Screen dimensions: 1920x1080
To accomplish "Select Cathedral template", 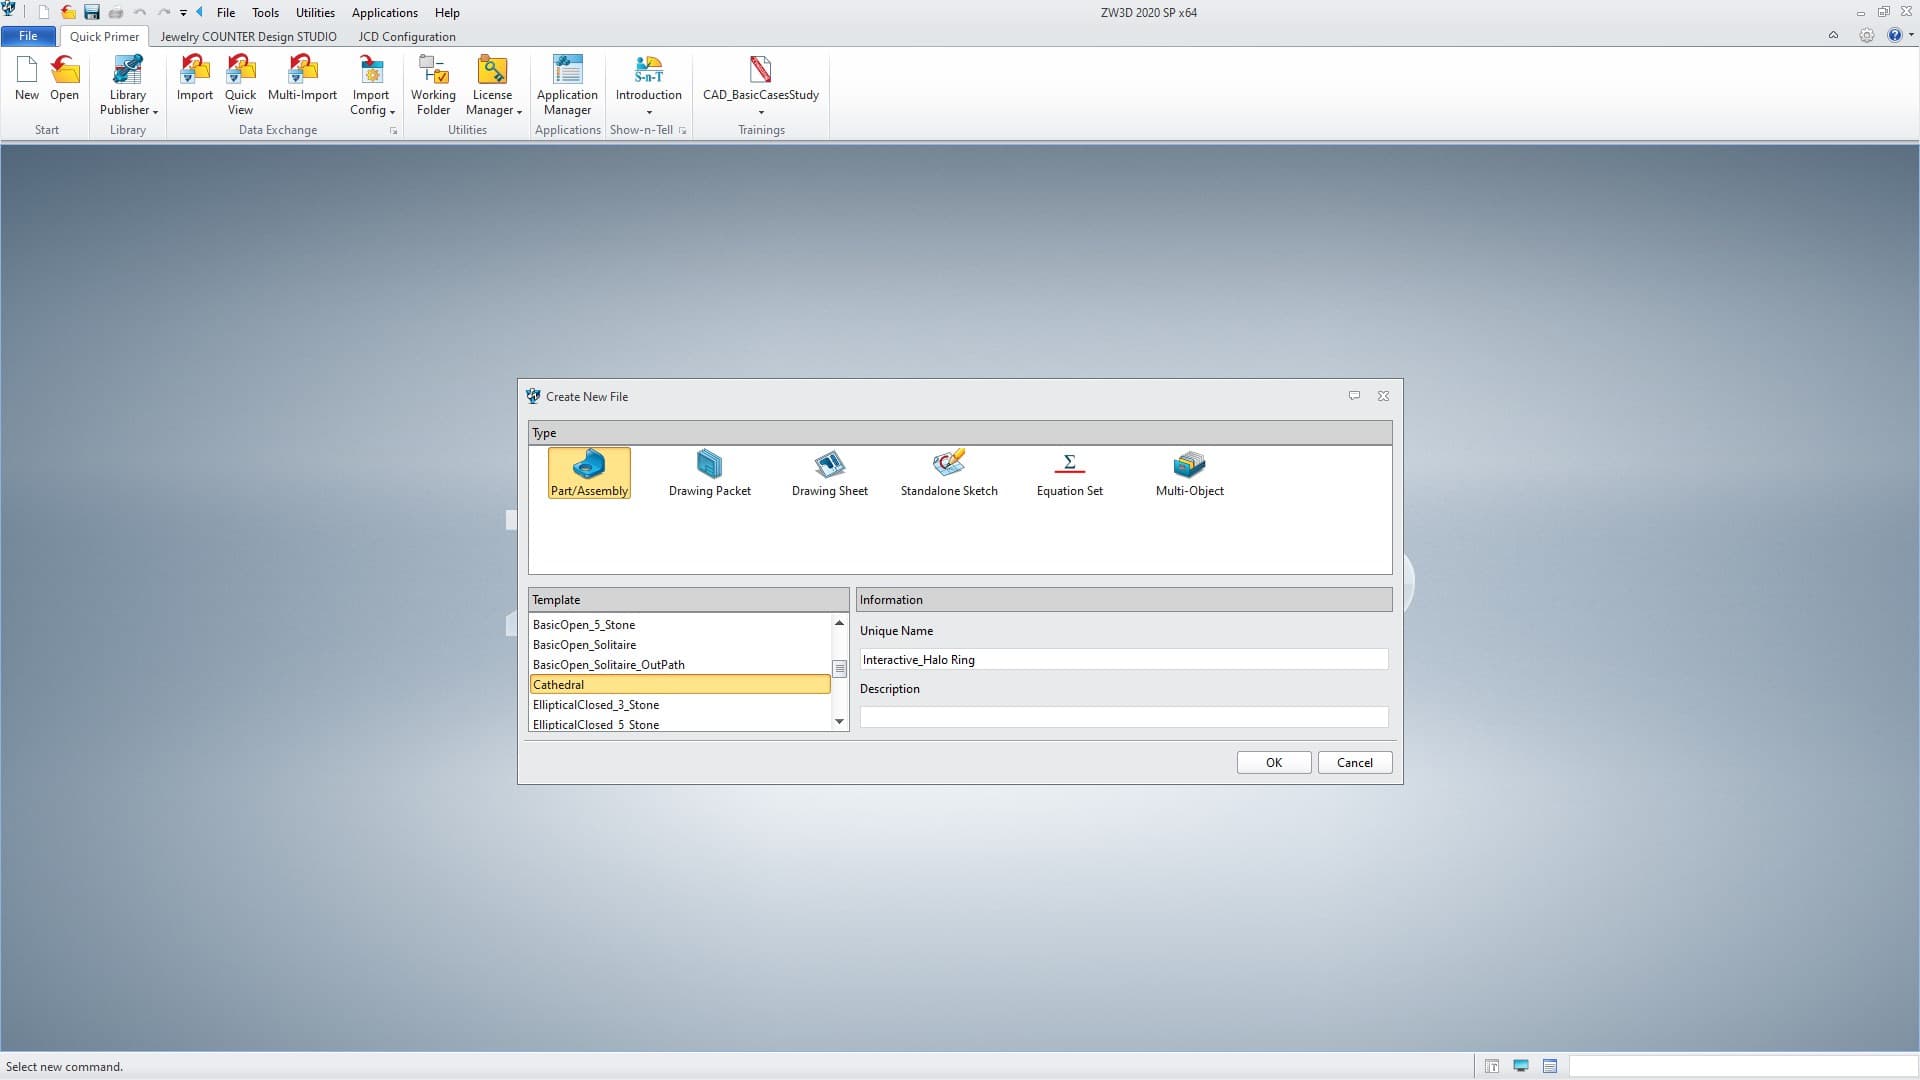I will click(680, 684).
